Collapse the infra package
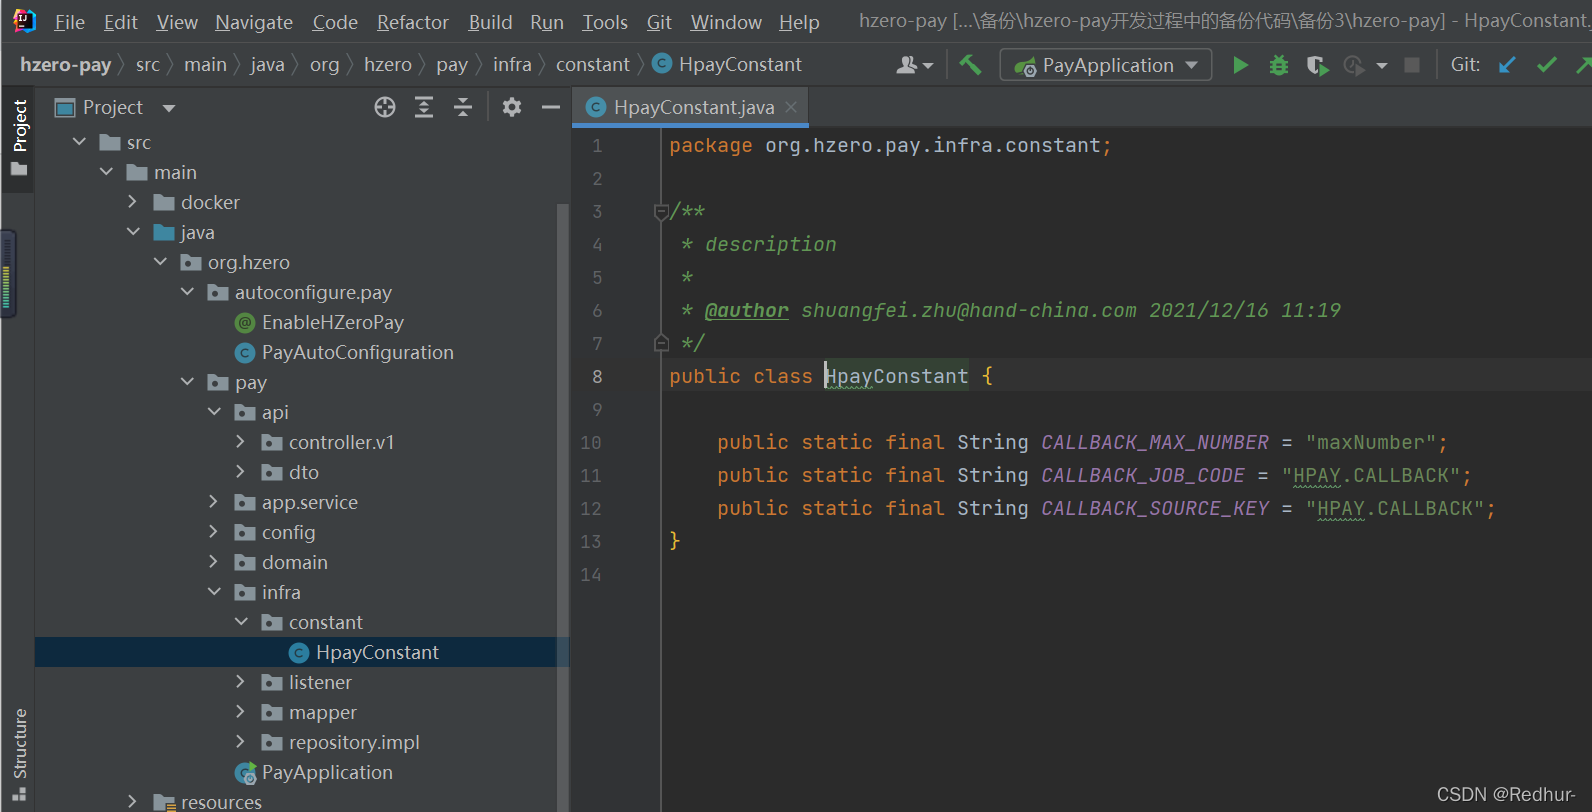 tap(215, 592)
